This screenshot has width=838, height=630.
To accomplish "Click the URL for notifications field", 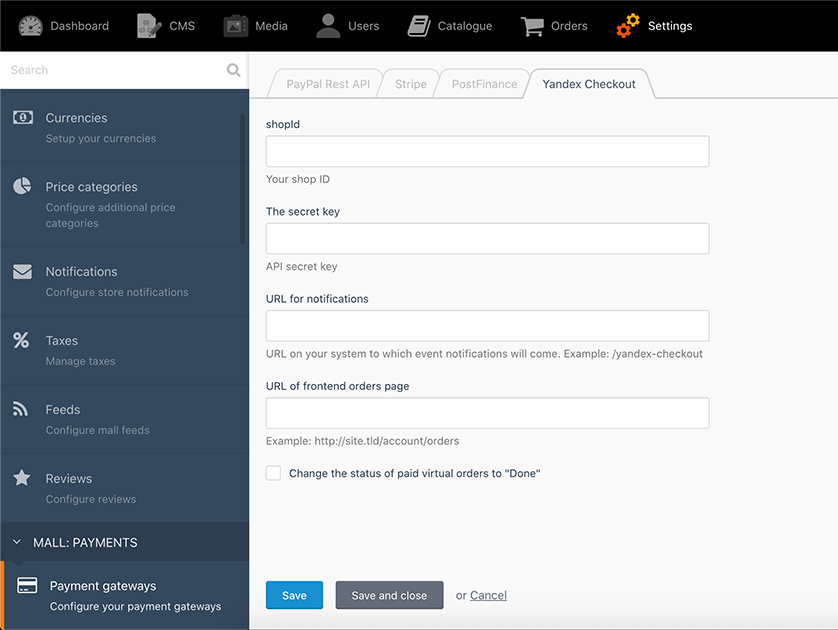I will tap(487, 325).
